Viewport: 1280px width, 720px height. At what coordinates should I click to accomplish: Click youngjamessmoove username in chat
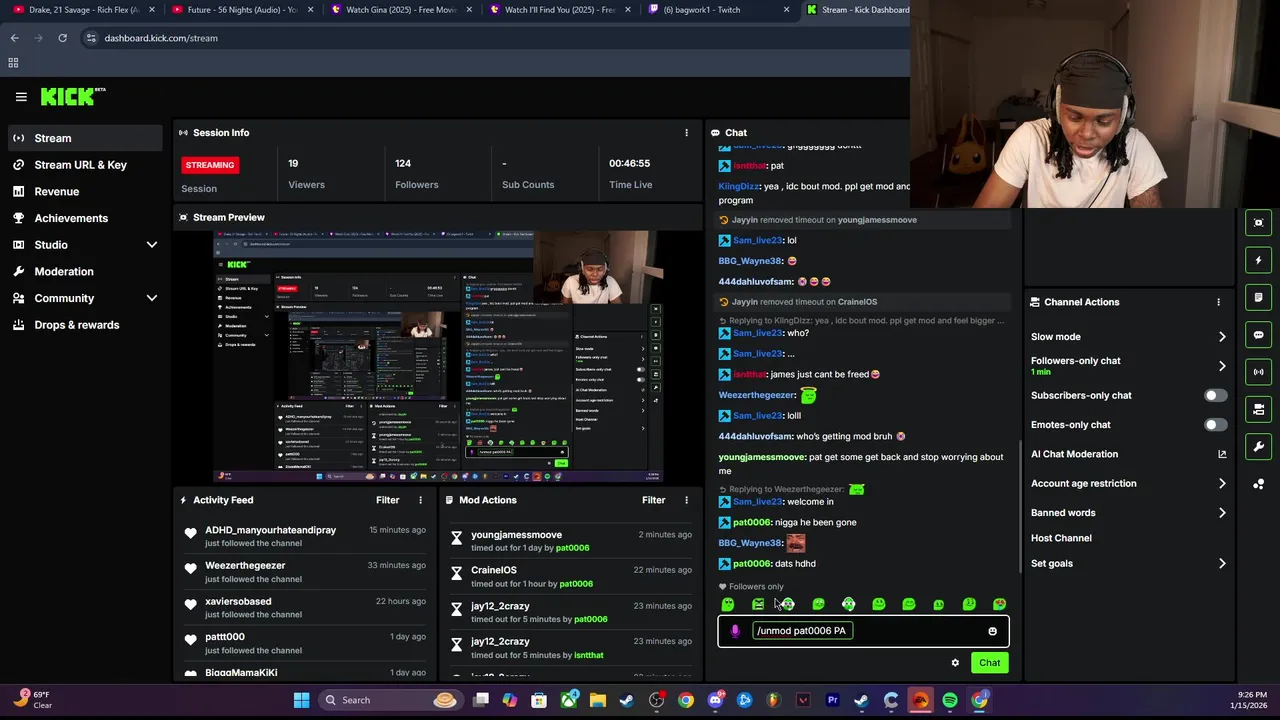pyautogui.click(x=762, y=457)
